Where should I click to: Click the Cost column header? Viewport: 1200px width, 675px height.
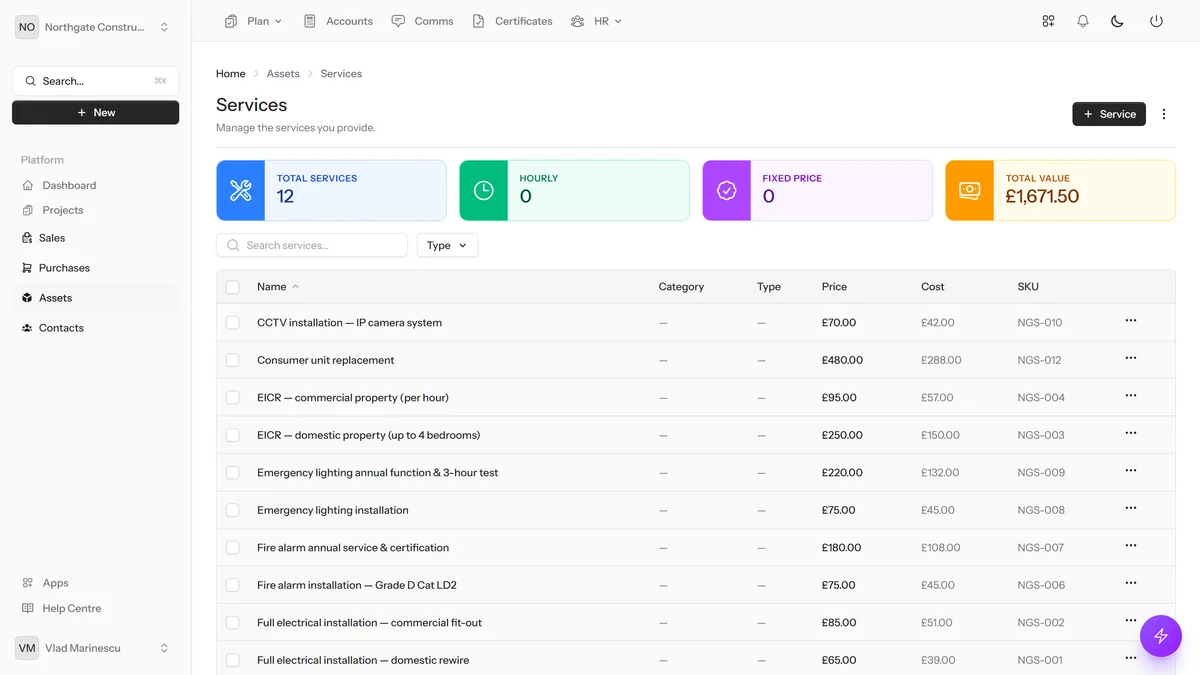pyautogui.click(x=933, y=287)
